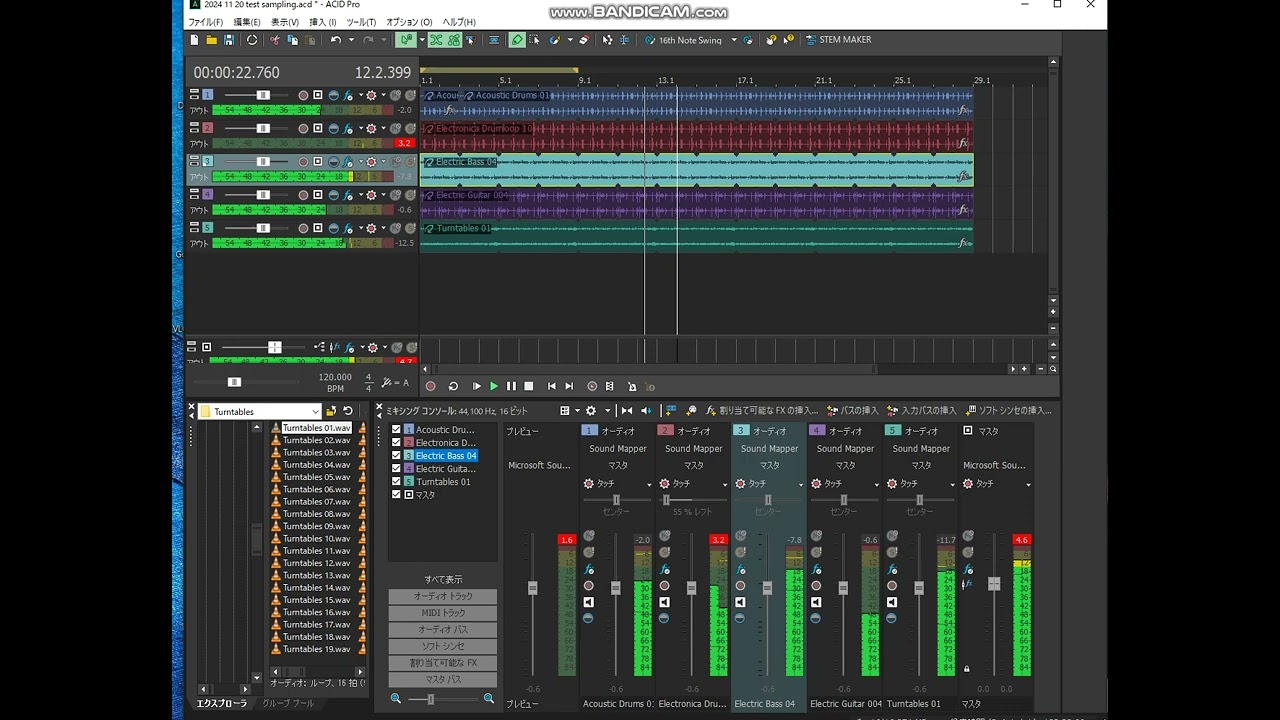Viewport: 1280px width, 720px height.
Task: Toggle snapping in the main toolbar
Action: (x=405, y=40)
